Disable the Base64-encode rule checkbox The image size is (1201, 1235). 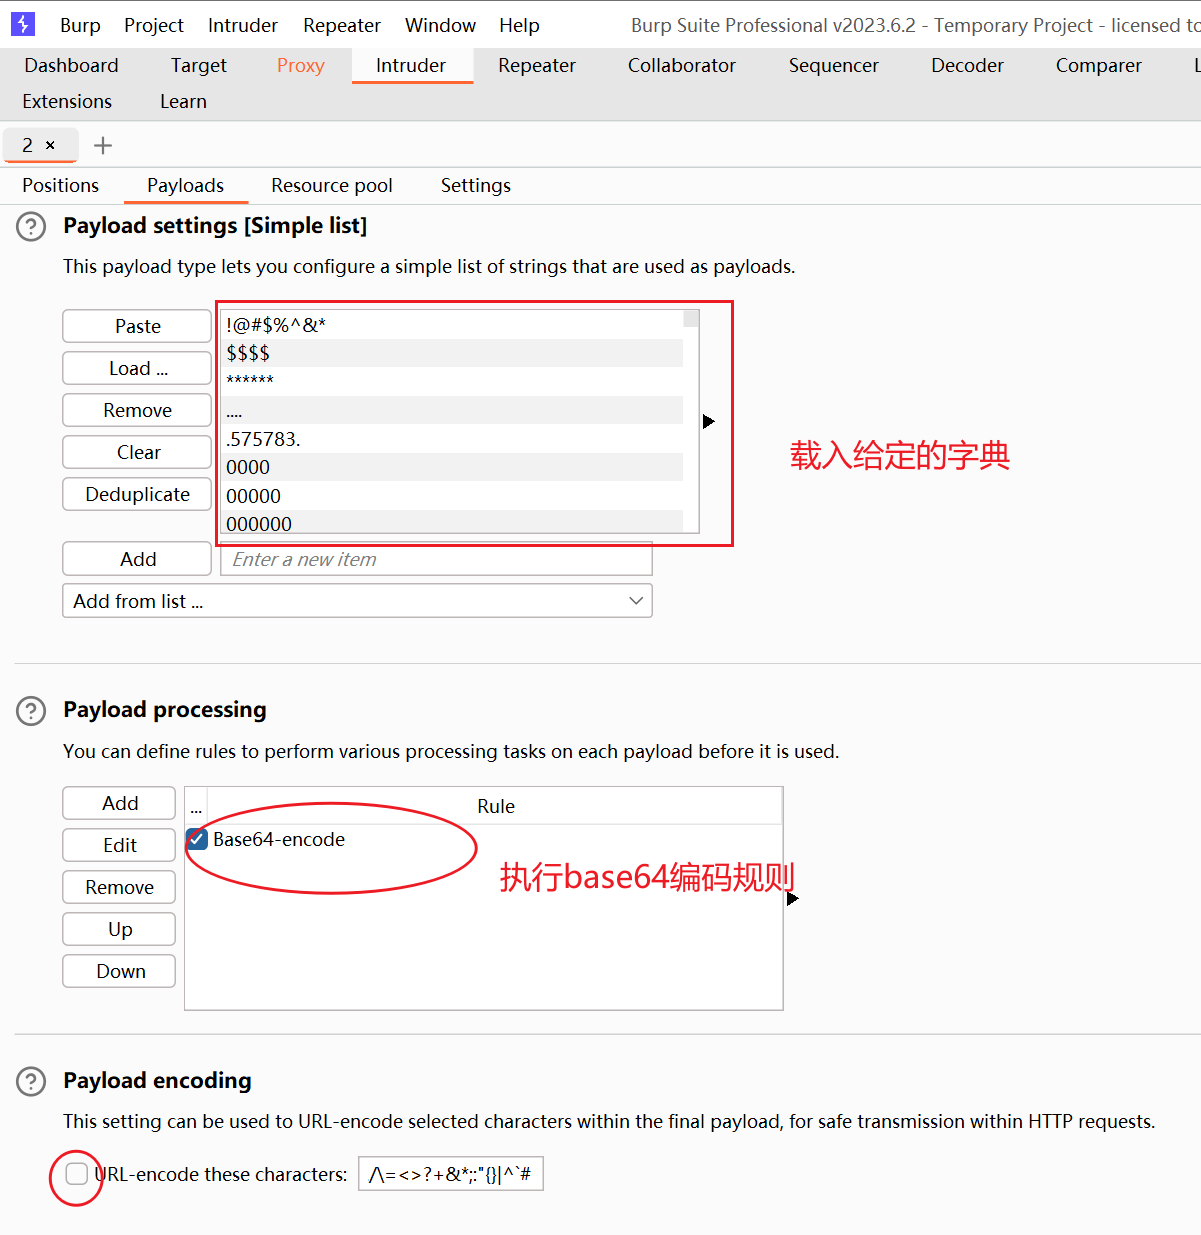(198, 840)
